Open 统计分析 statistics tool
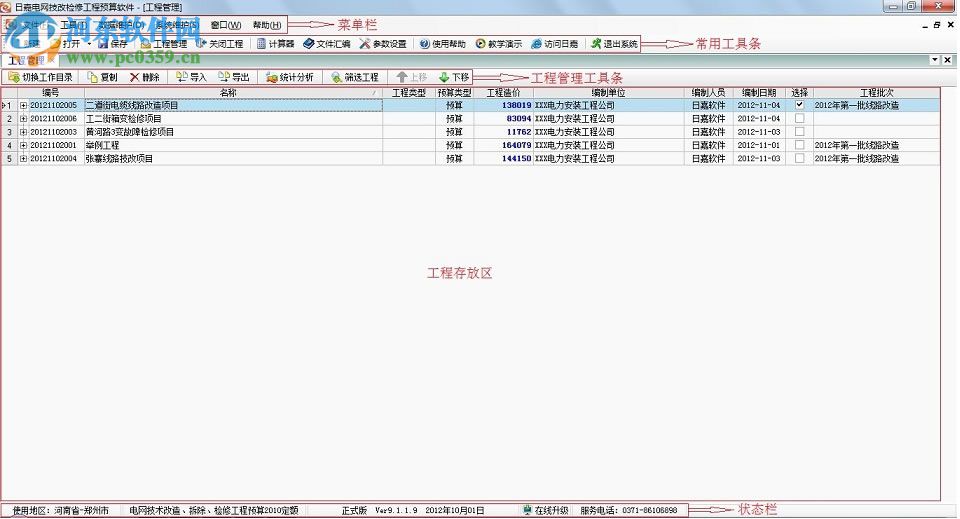Viewport: 960px width, 519px height. click(290, 77)
